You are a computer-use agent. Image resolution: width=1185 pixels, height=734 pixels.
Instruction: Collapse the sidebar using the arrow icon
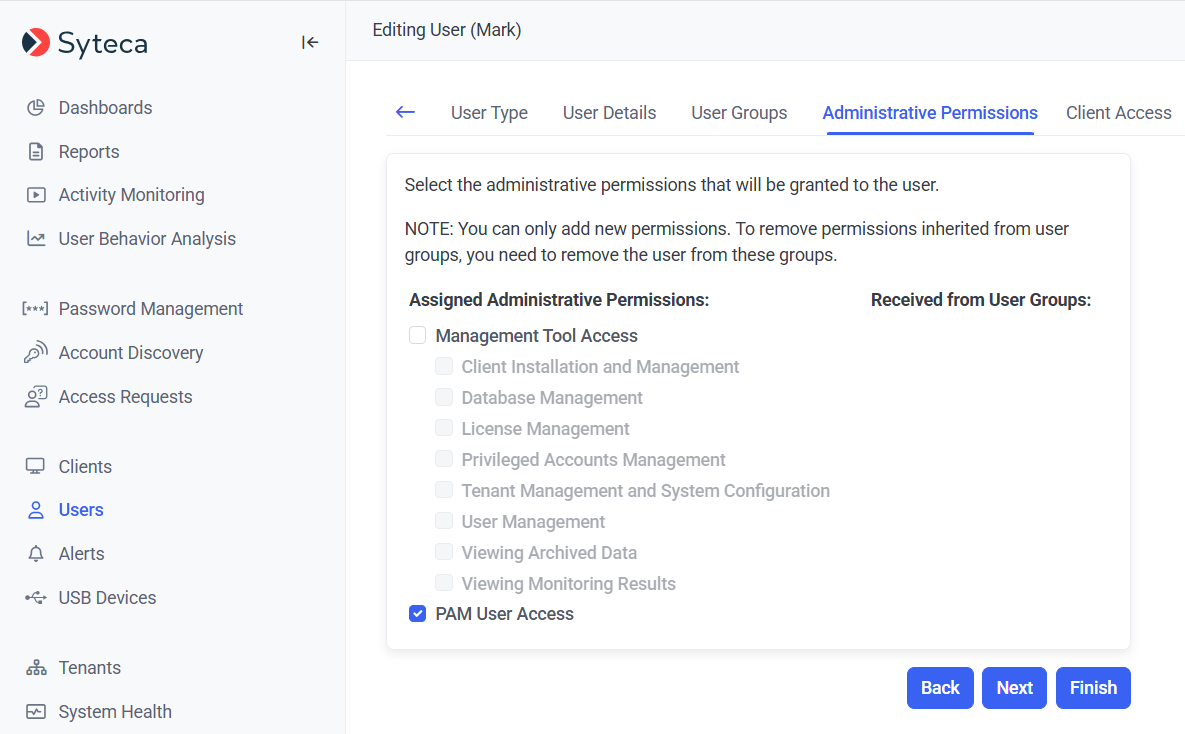pos(310,42)
